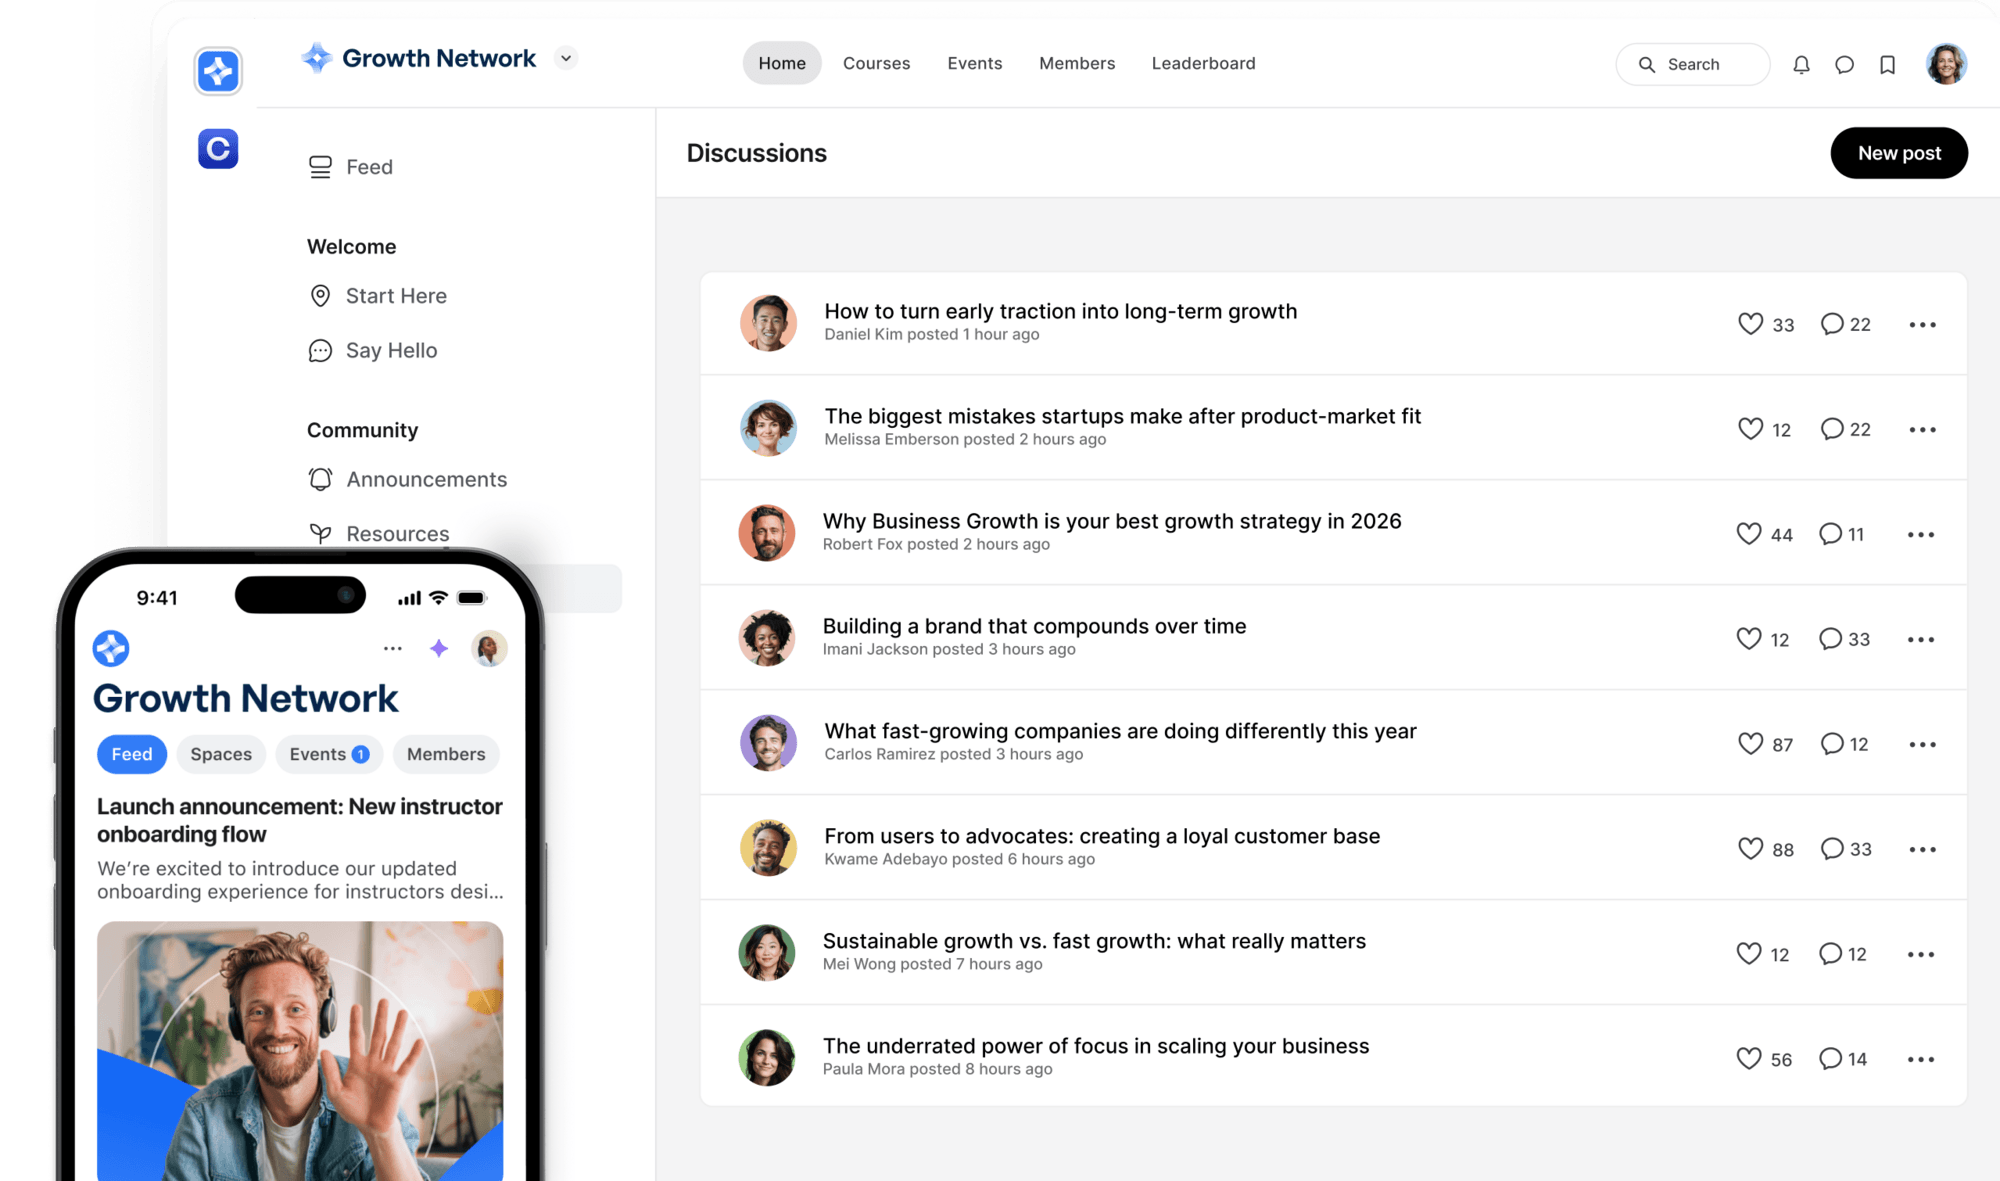
Task: View the Leaderboard tab
Action: click(1204, 63)
